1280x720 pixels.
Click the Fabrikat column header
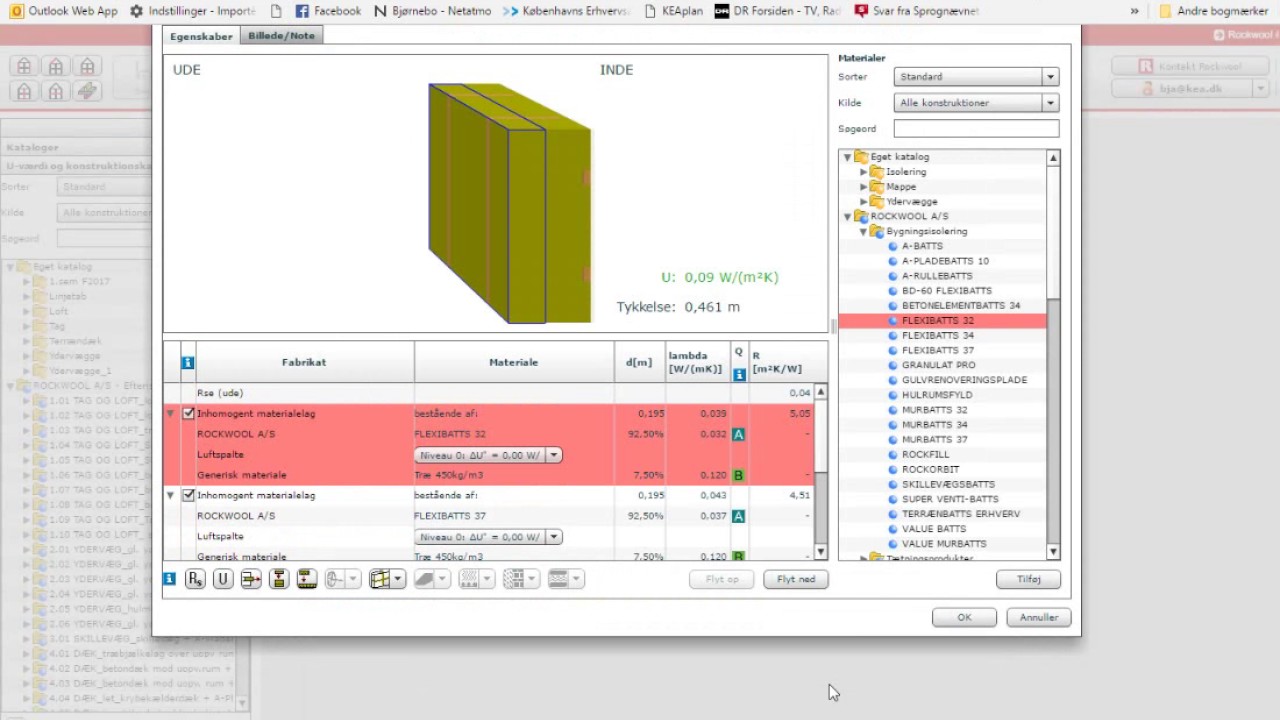coord(304,363)
